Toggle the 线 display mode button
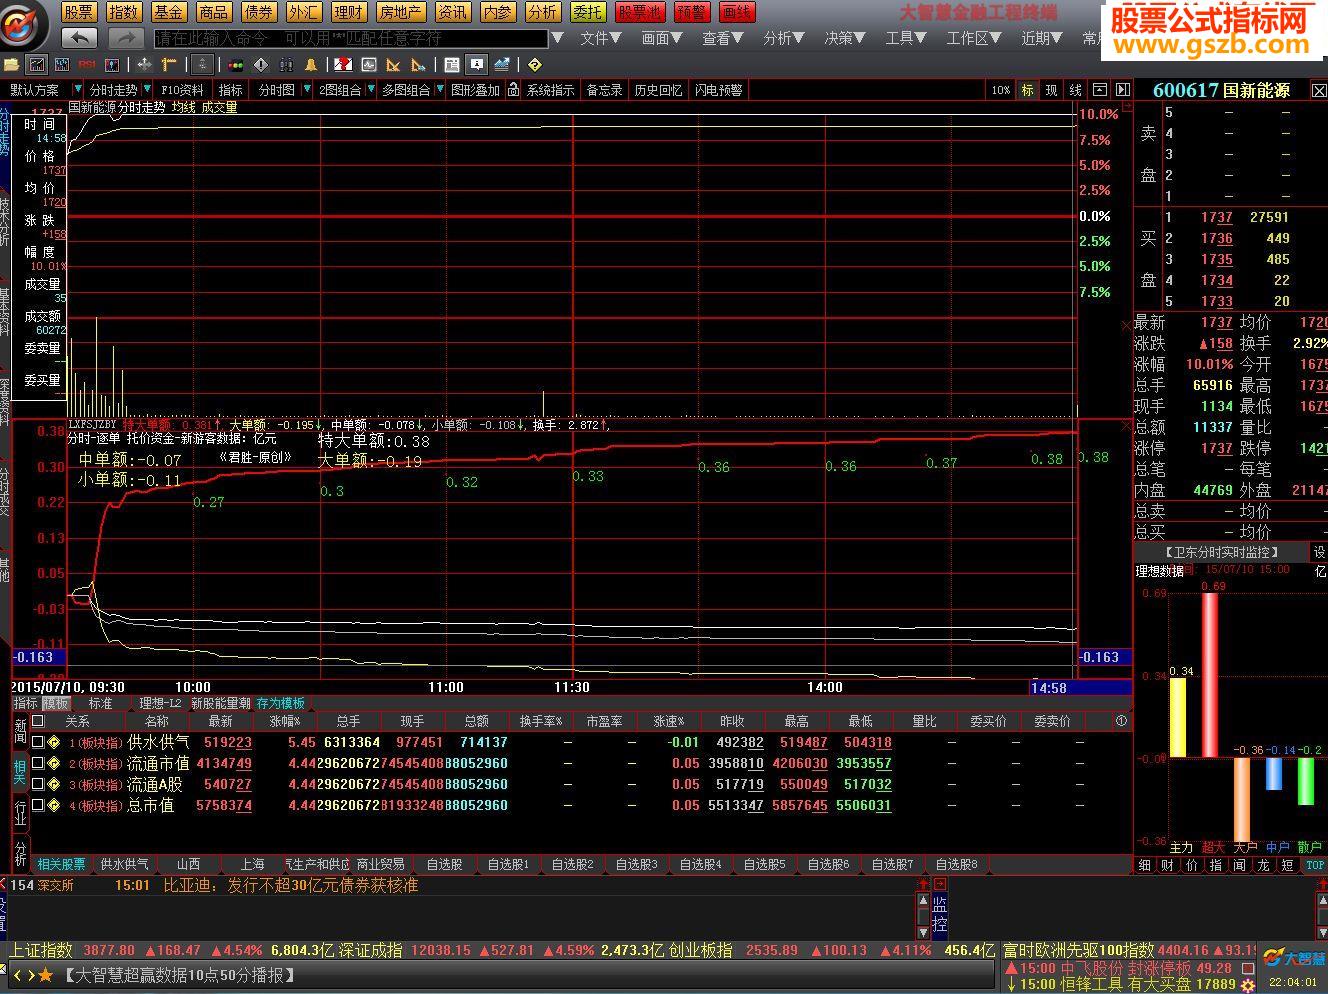This screenshot has width=1328, height=994. tap(1076, 90)
